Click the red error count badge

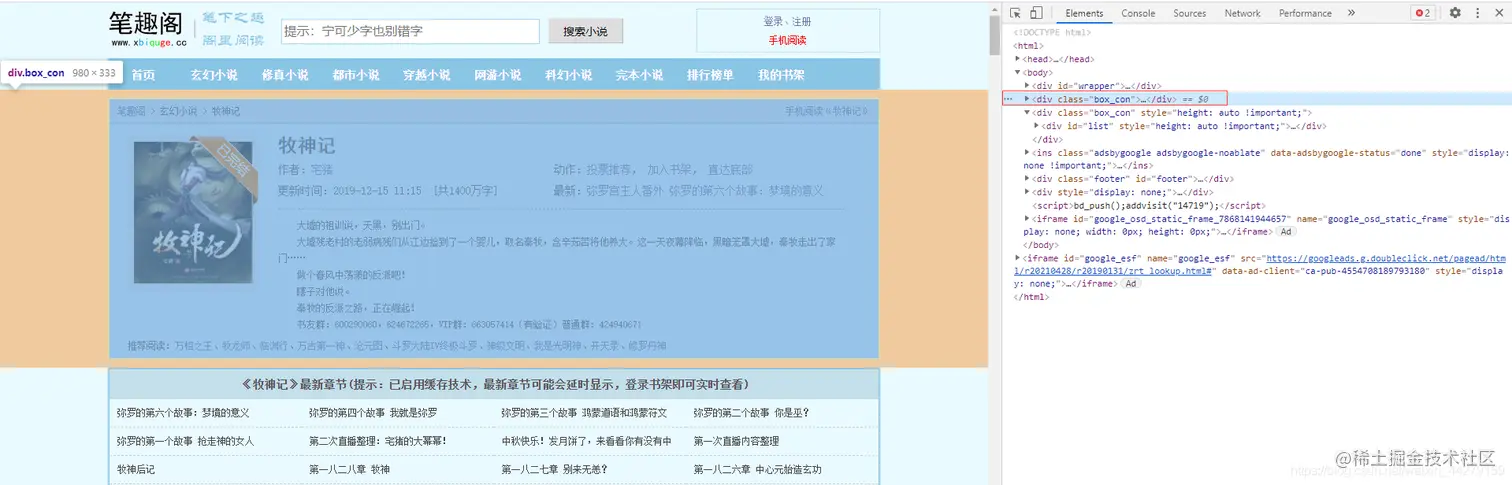click(x=1422, y=13)
